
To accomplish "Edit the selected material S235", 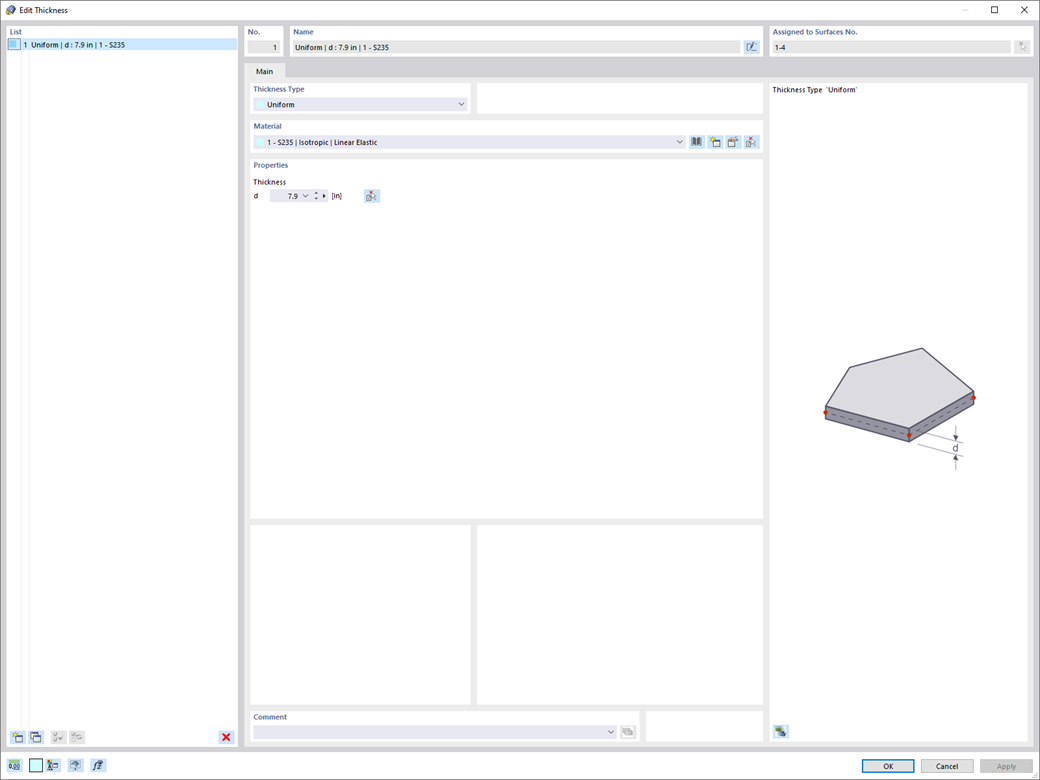I will click(x=735, y=141).
